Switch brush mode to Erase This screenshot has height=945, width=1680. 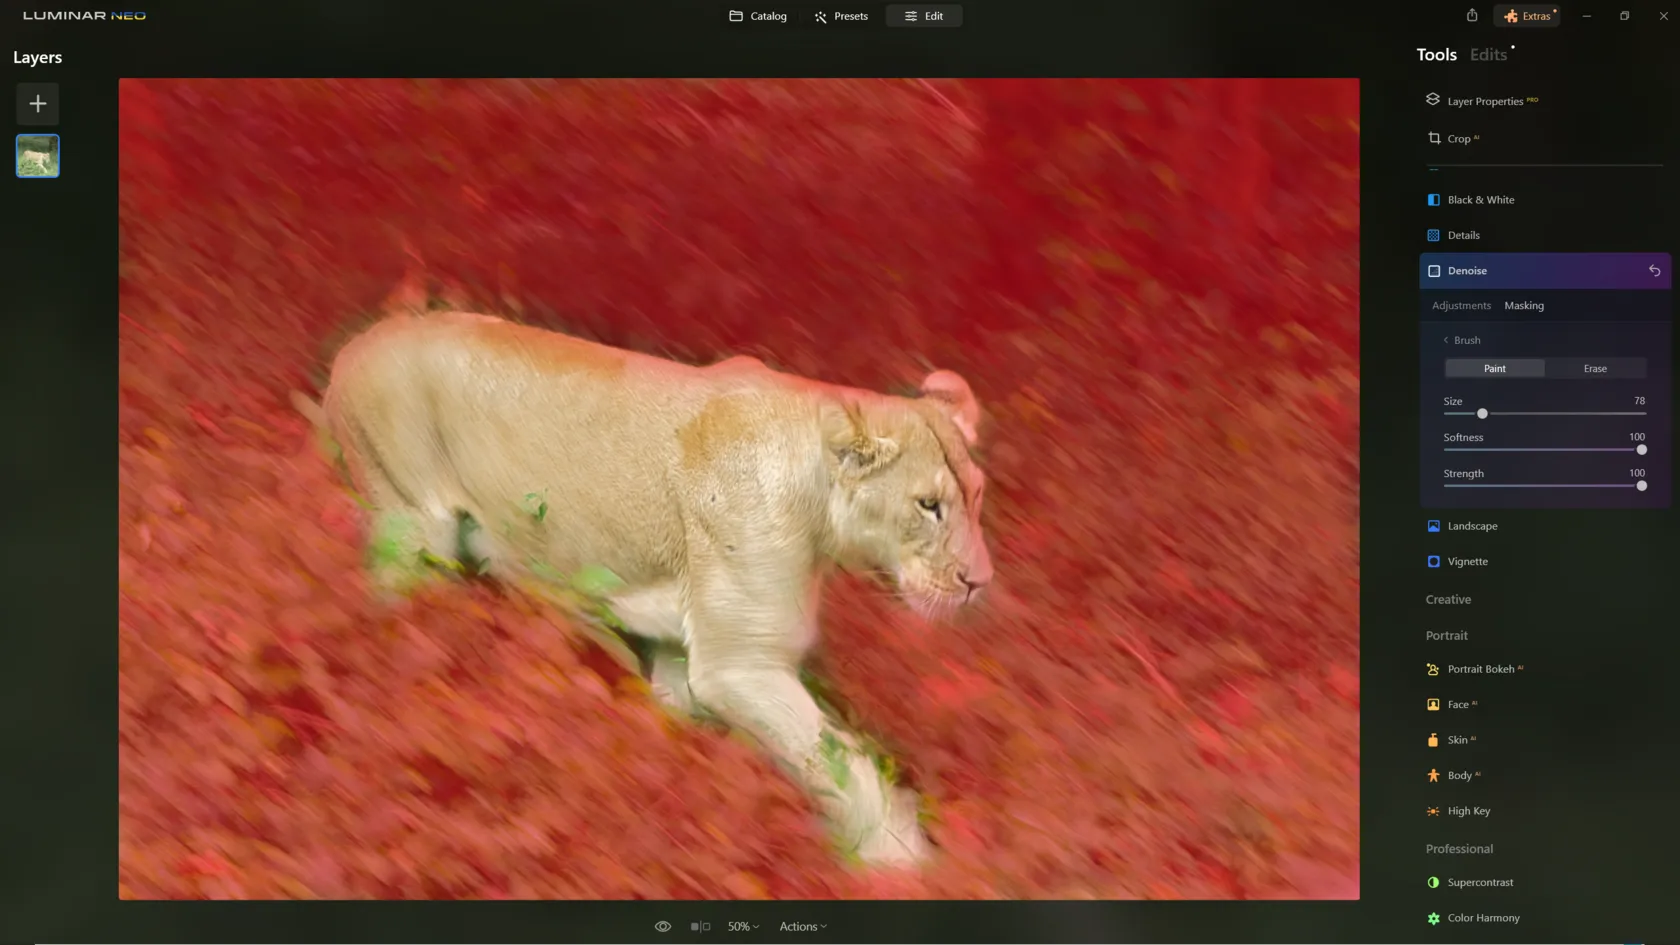pyautogui.click(x=1595, y=369)
